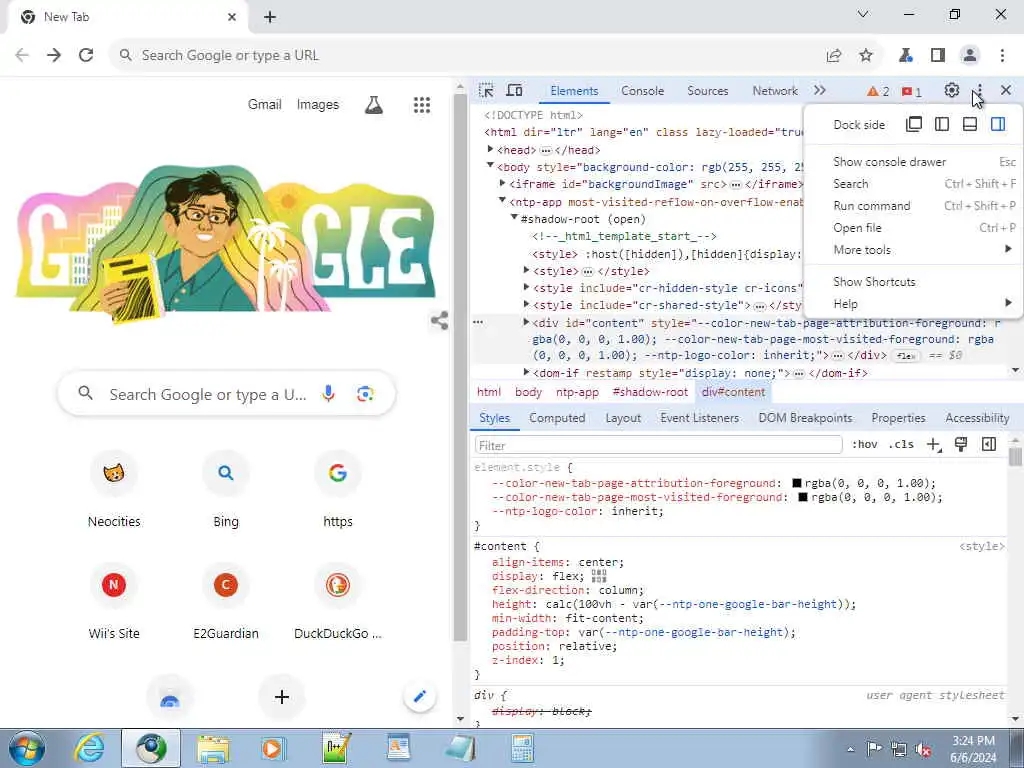This screenshot has height=768, width=1024.
Task: Customize this page pencil button
Action: point(420,697)
